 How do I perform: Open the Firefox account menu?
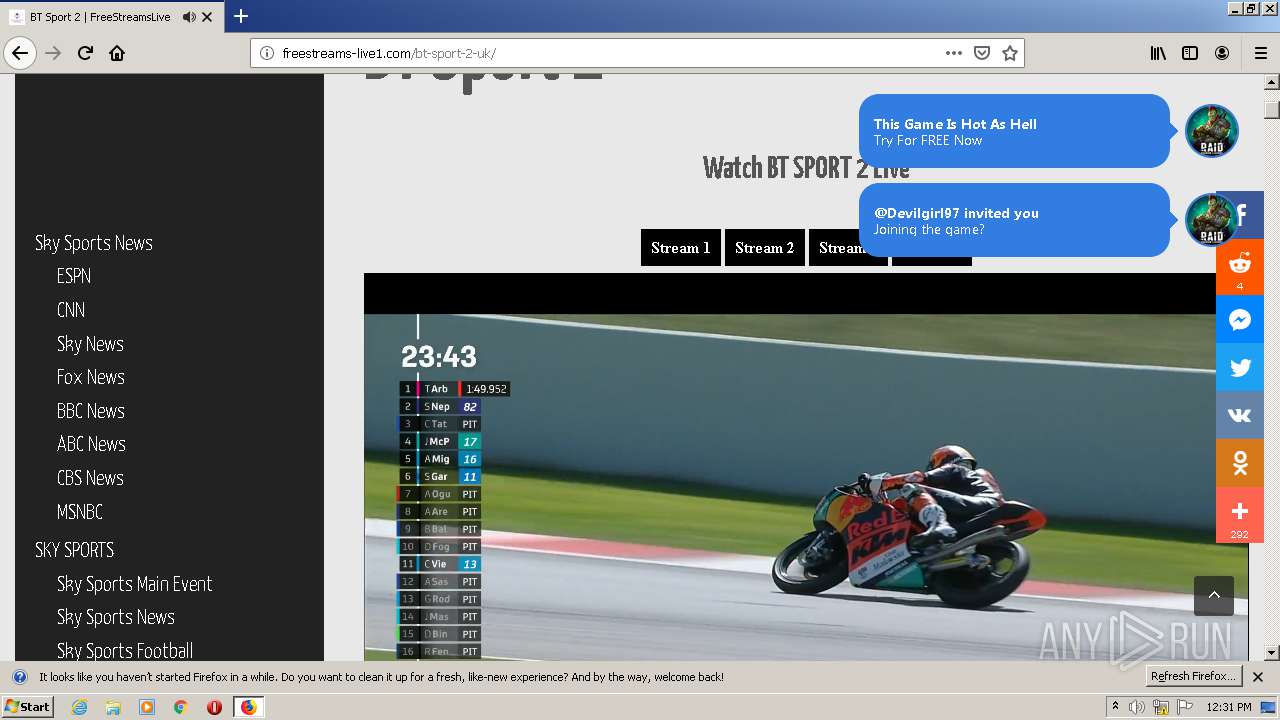click(1222, 53)
